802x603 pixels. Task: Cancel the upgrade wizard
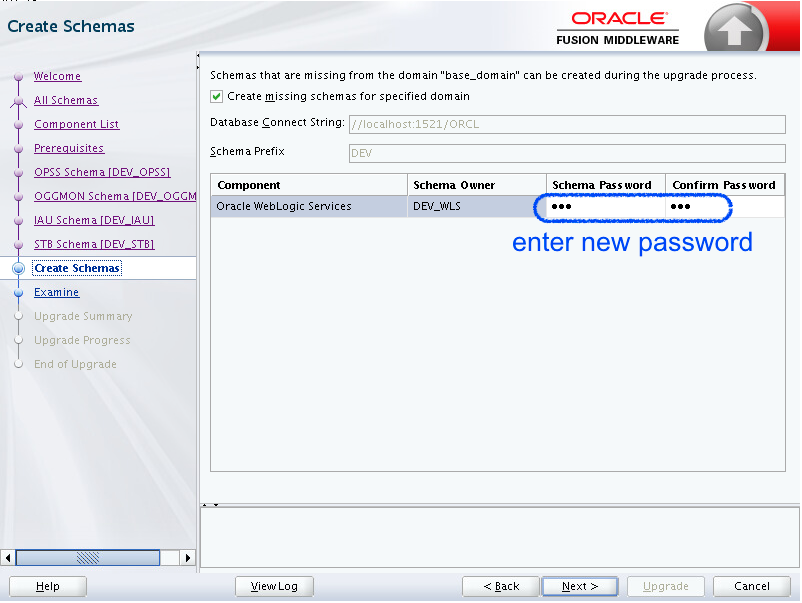751,586
